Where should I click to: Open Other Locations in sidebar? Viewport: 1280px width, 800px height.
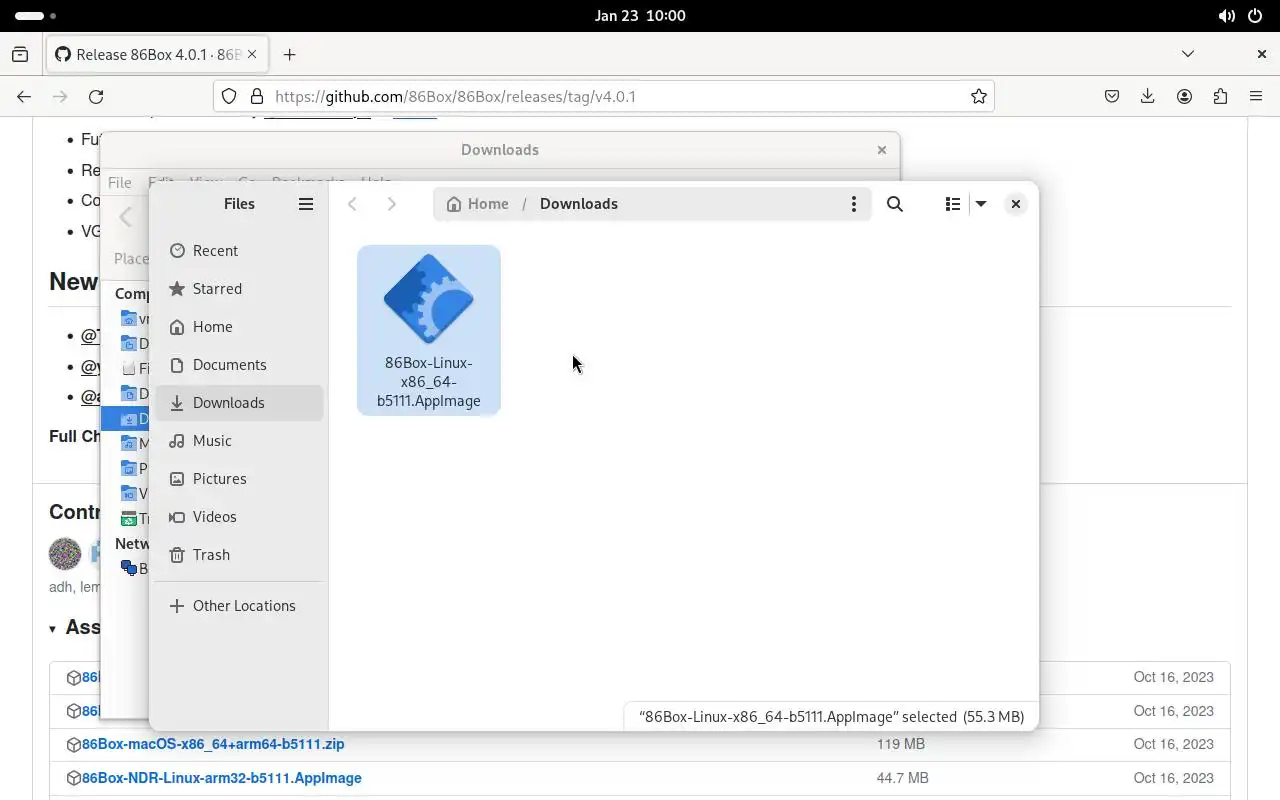(239, 606)
